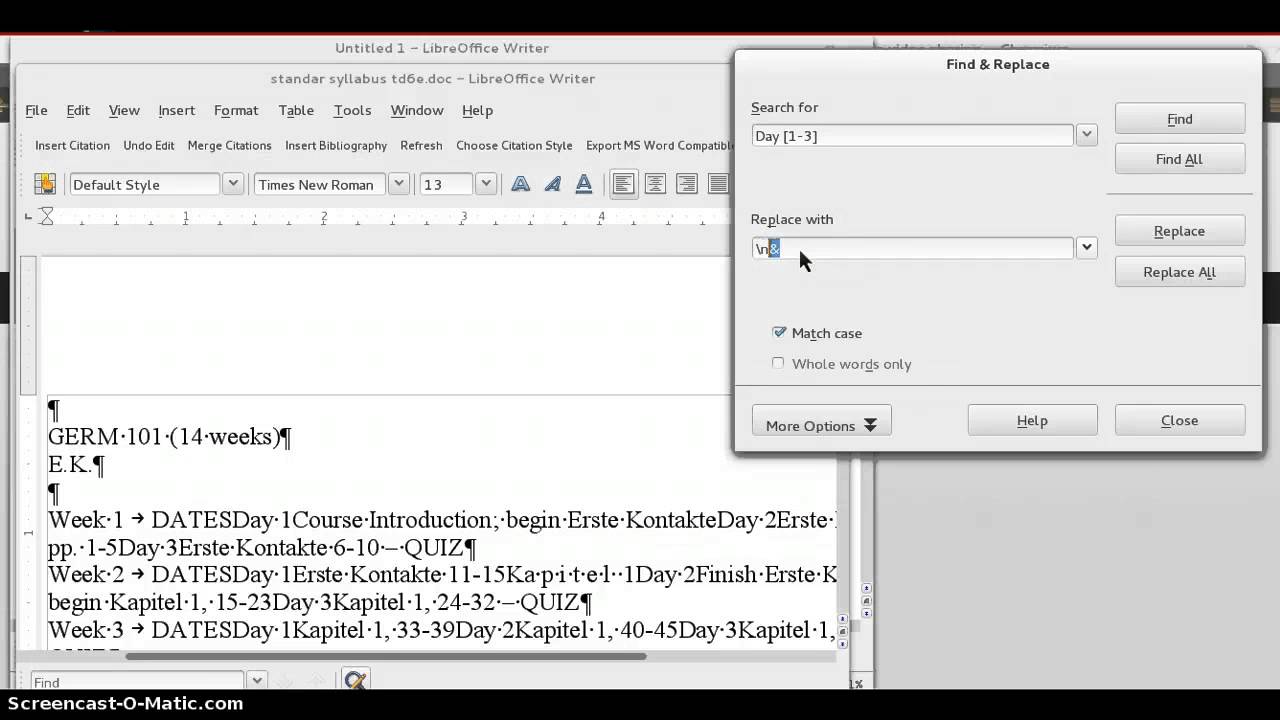Open the Search for history dropdown

pyautogui.click(x=1087, y=135)
